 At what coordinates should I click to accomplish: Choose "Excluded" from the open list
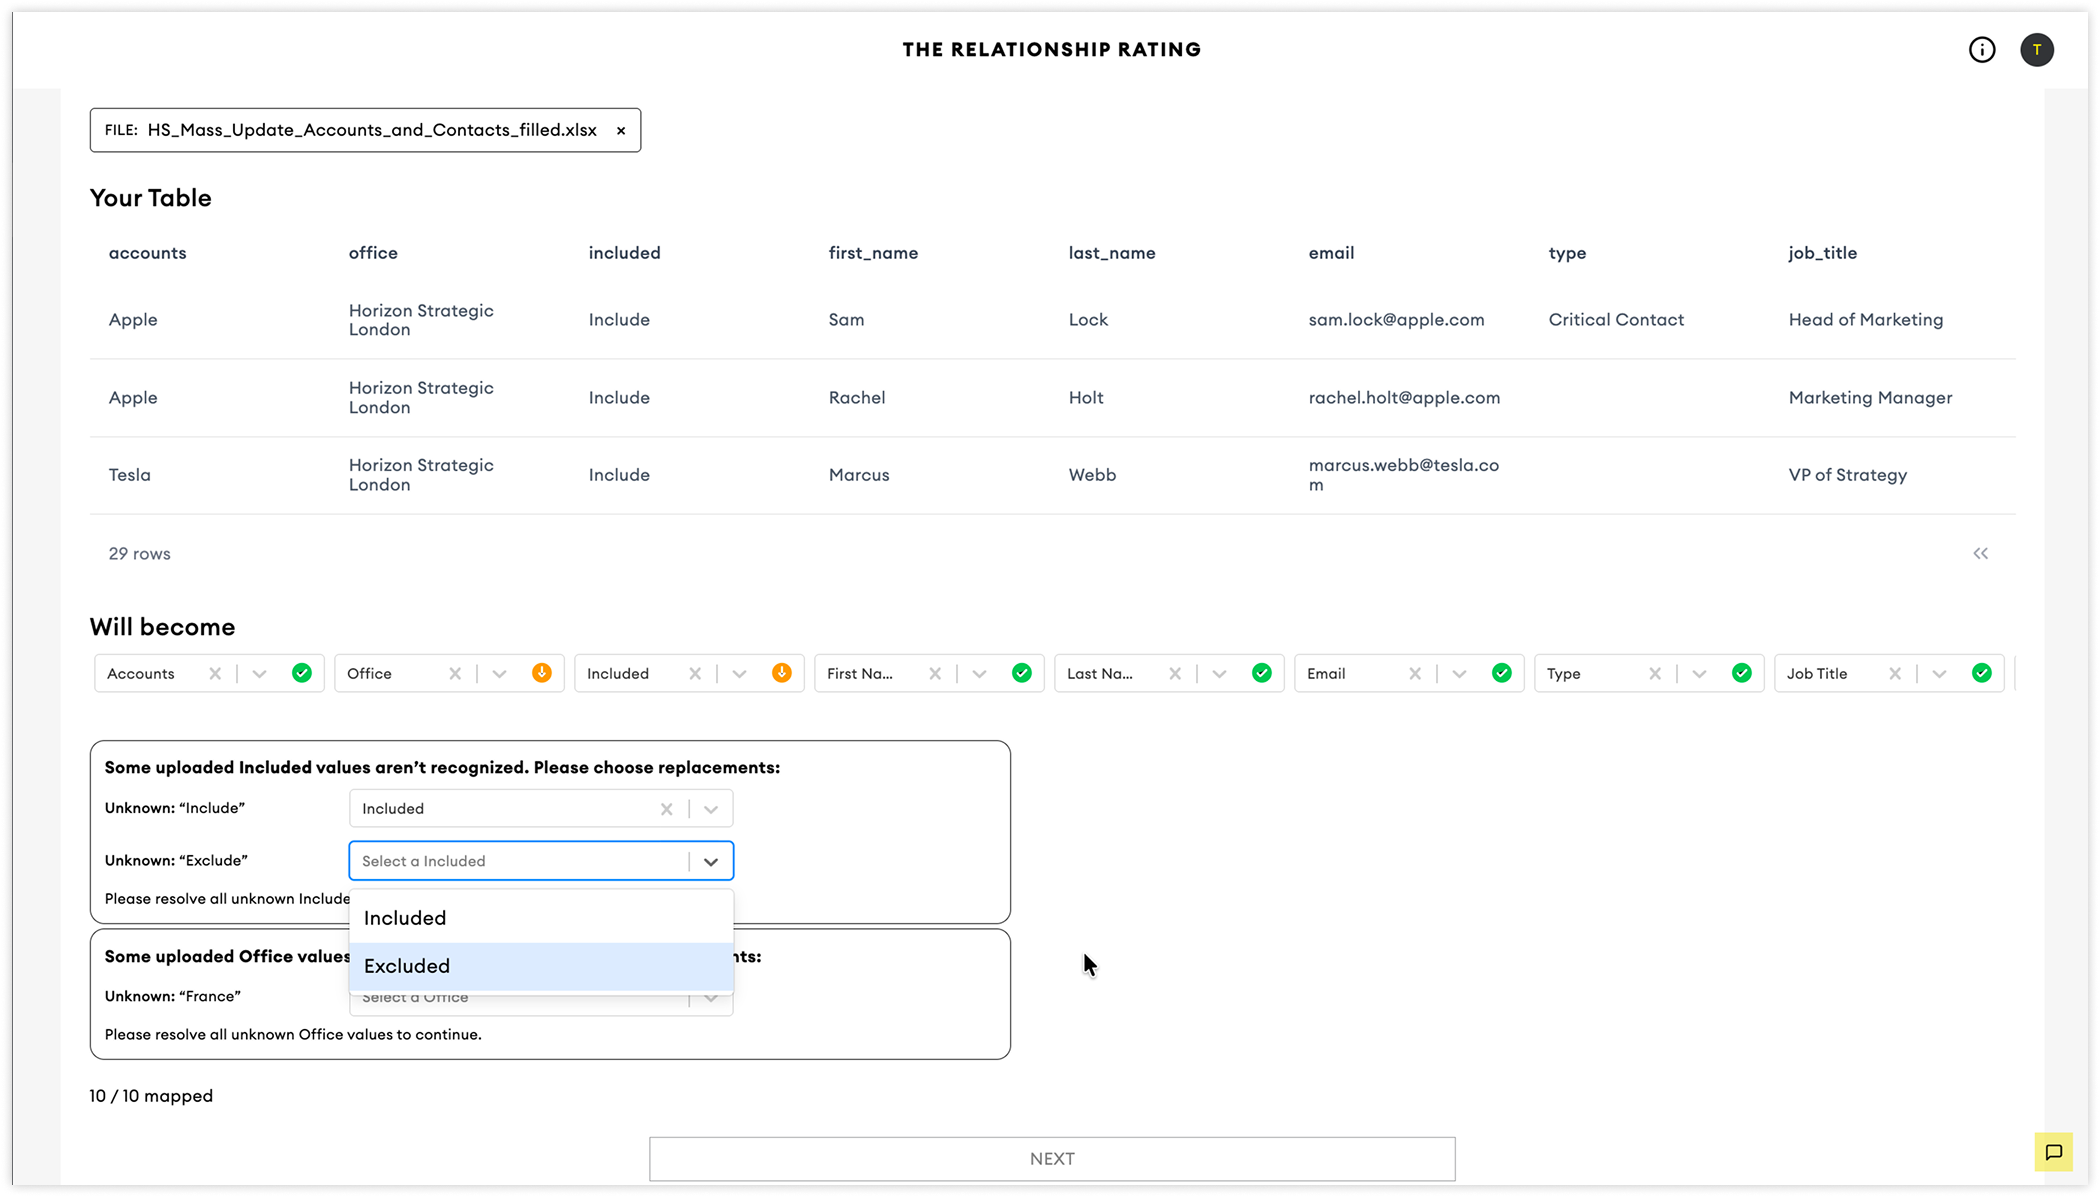(x=541, y=966)
